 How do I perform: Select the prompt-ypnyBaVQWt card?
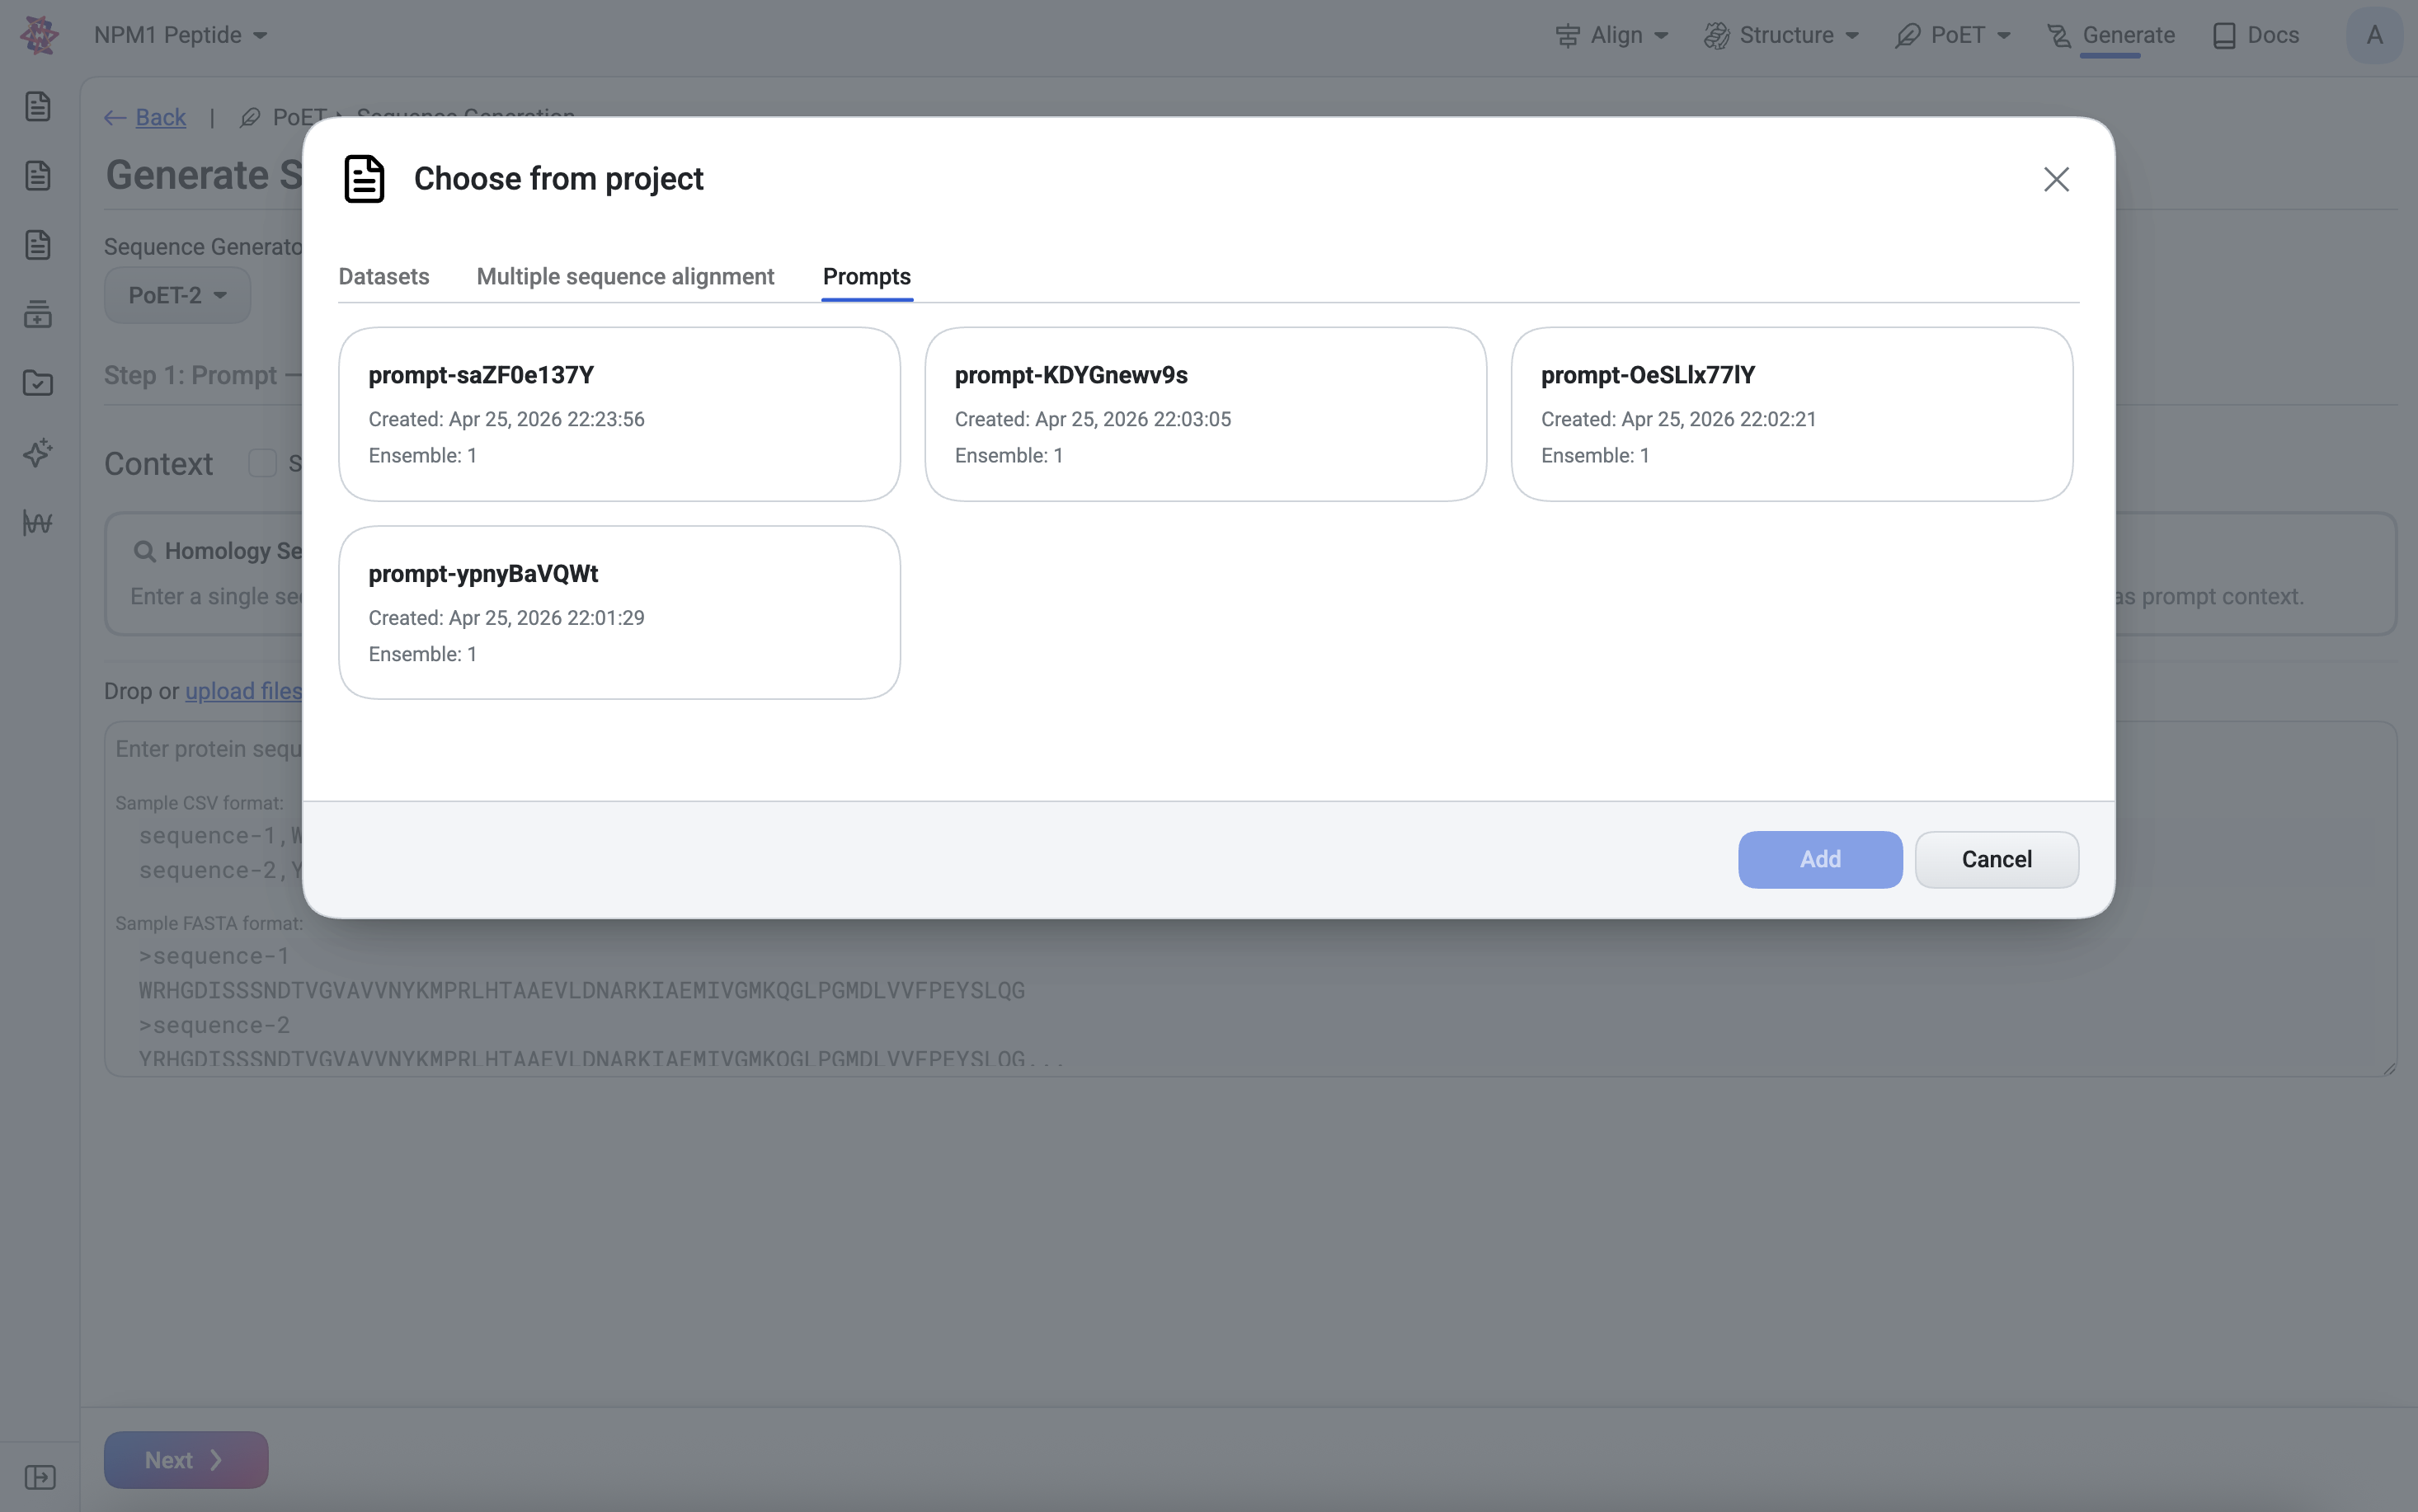[619, 612]
